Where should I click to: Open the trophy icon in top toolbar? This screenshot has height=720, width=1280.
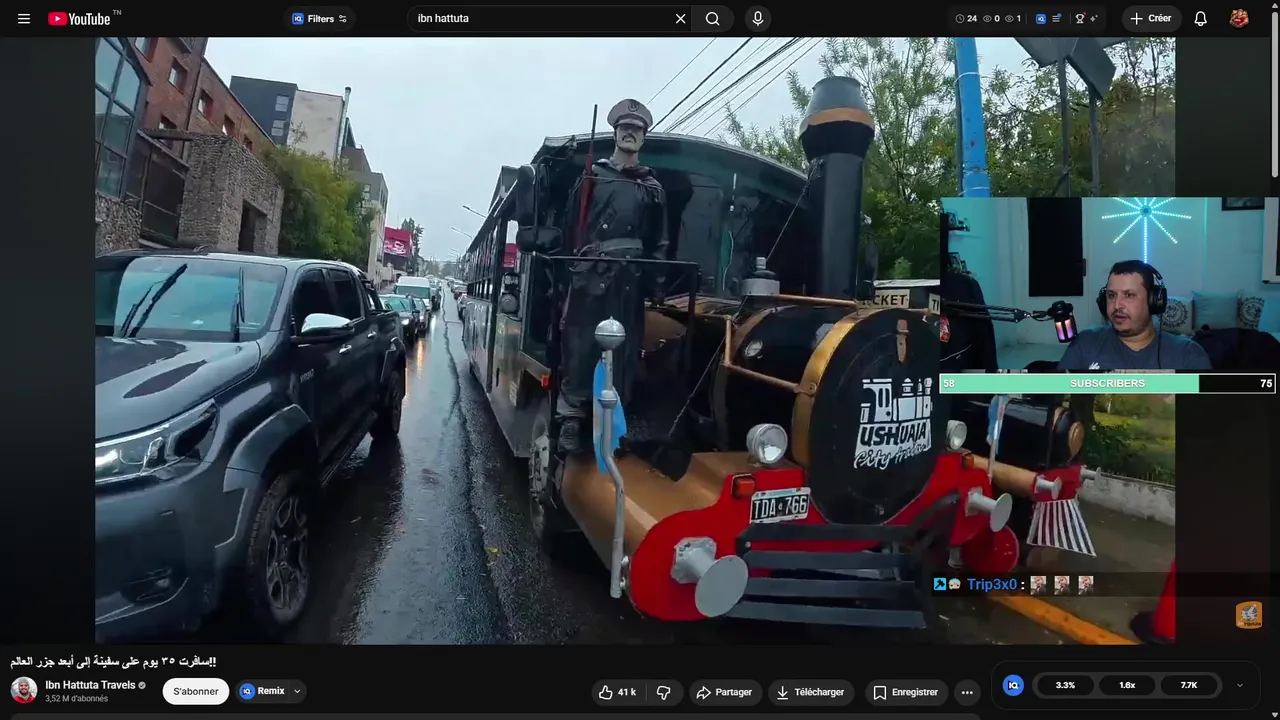[1079, 19]
